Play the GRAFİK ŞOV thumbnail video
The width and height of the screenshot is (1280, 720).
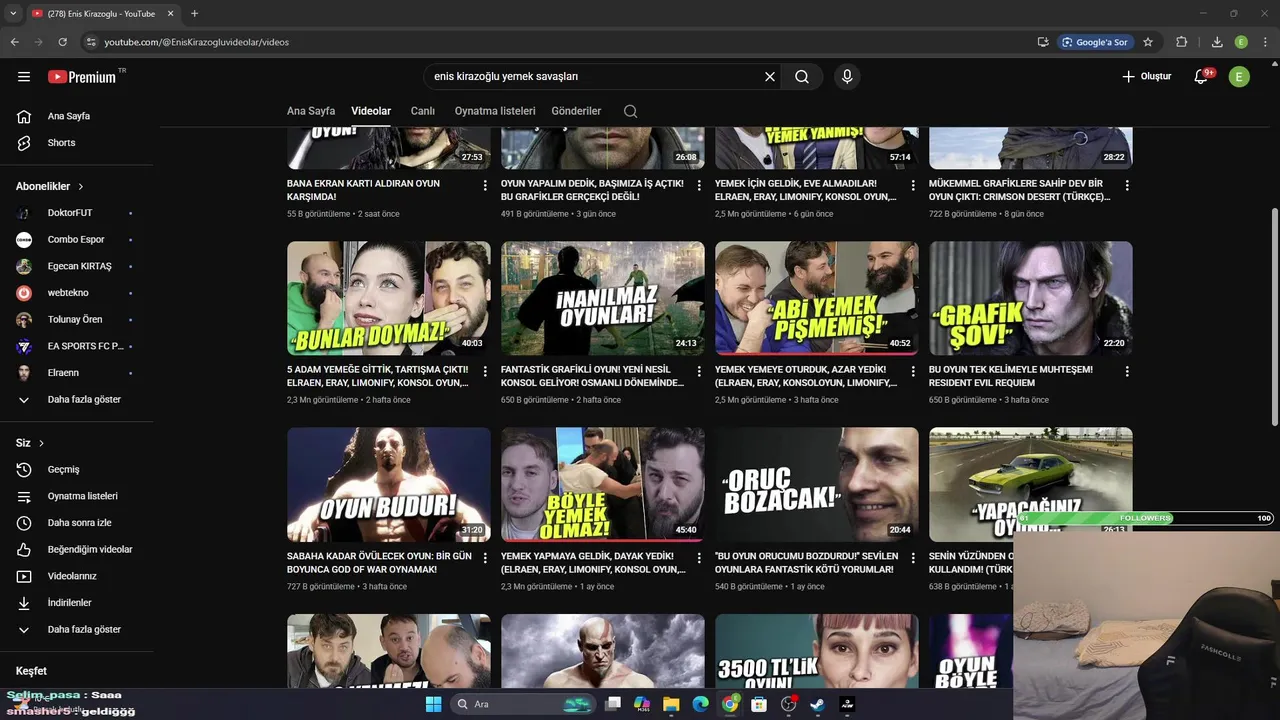point(1031,298)
